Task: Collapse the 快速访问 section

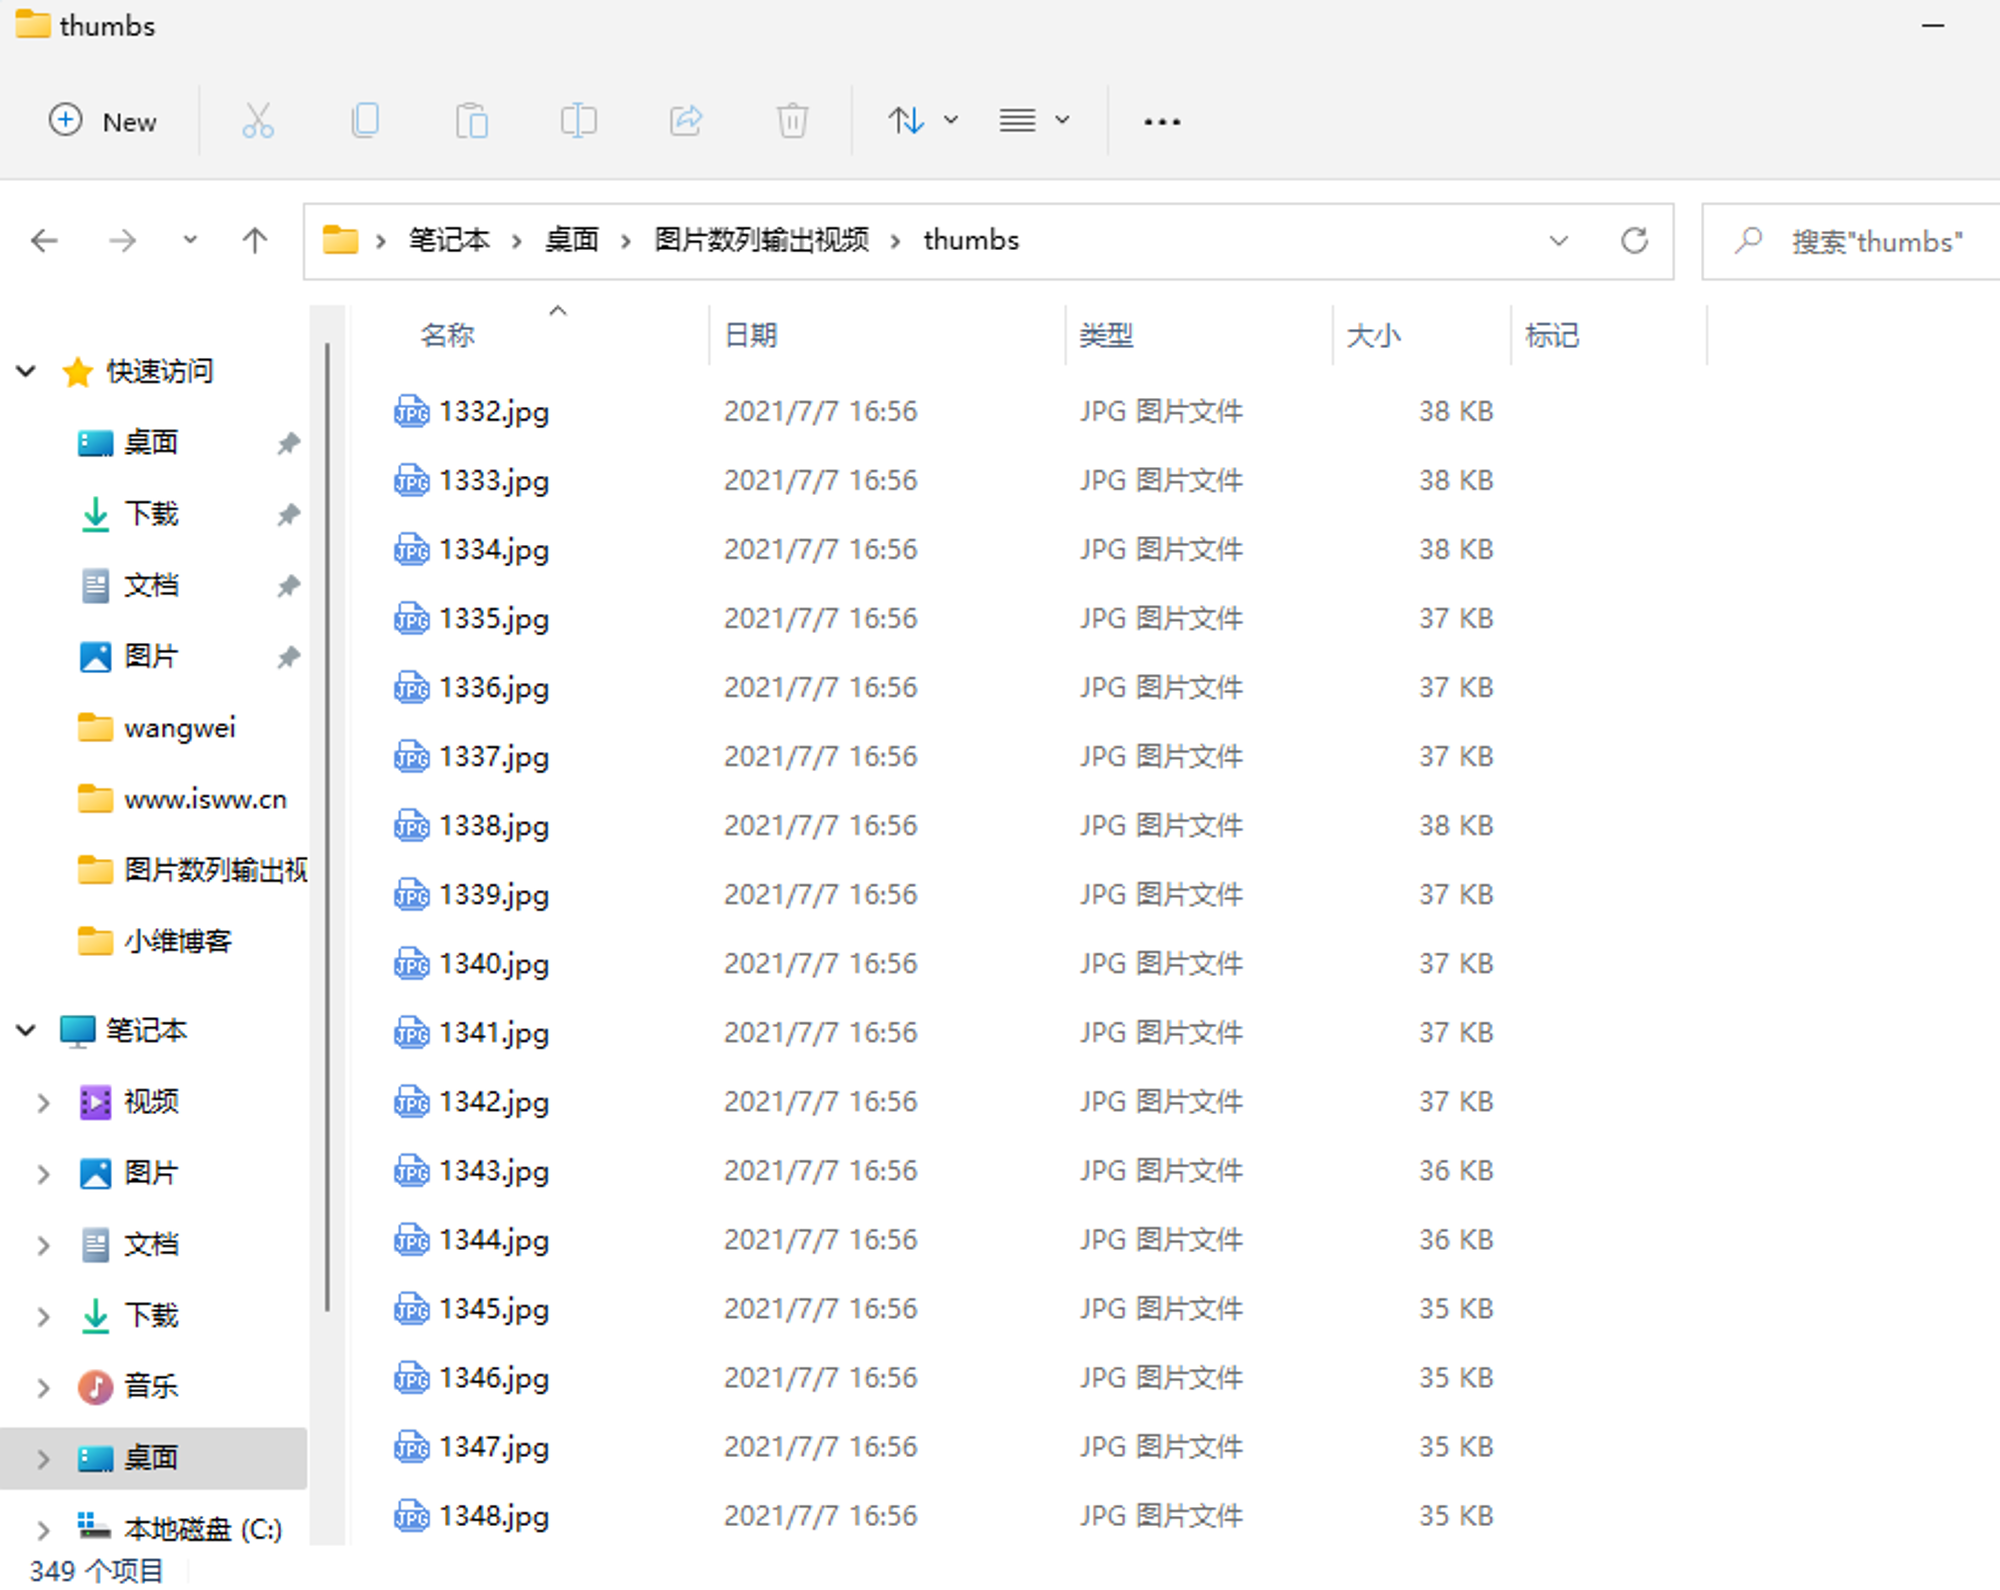Action: (27, 372)
